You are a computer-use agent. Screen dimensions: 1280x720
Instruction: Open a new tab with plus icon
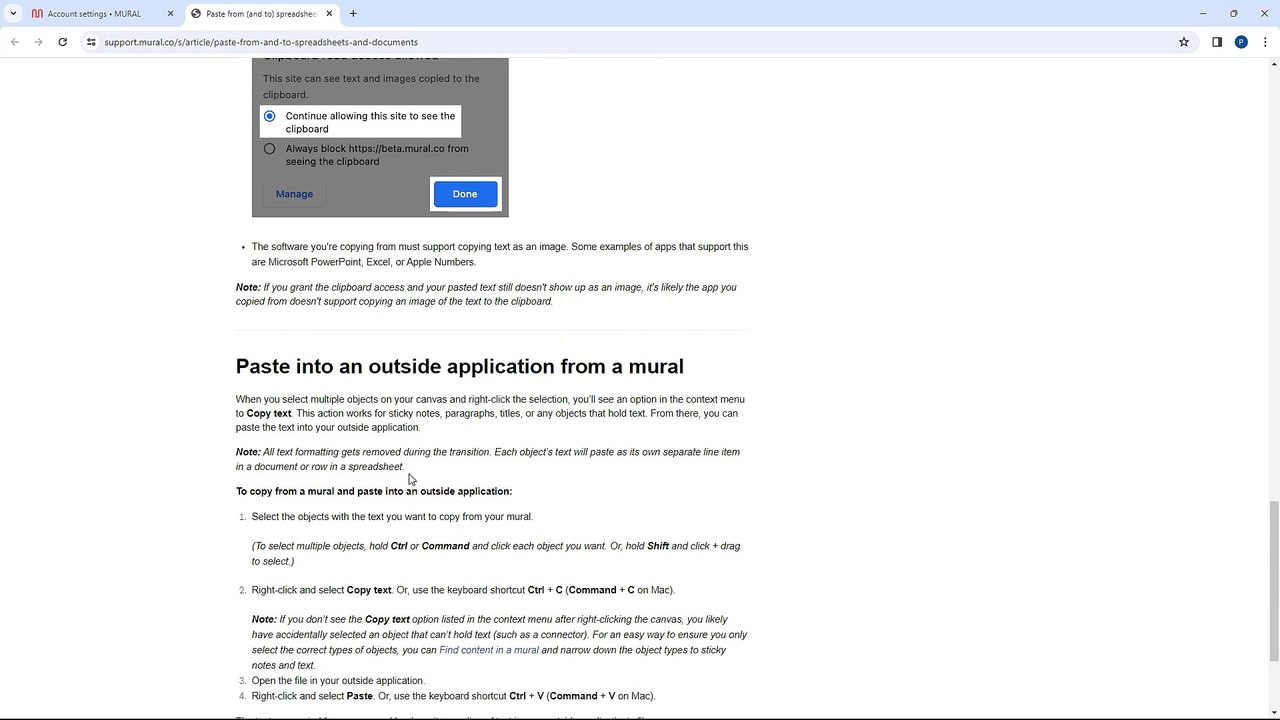click(x=353, y=14)
